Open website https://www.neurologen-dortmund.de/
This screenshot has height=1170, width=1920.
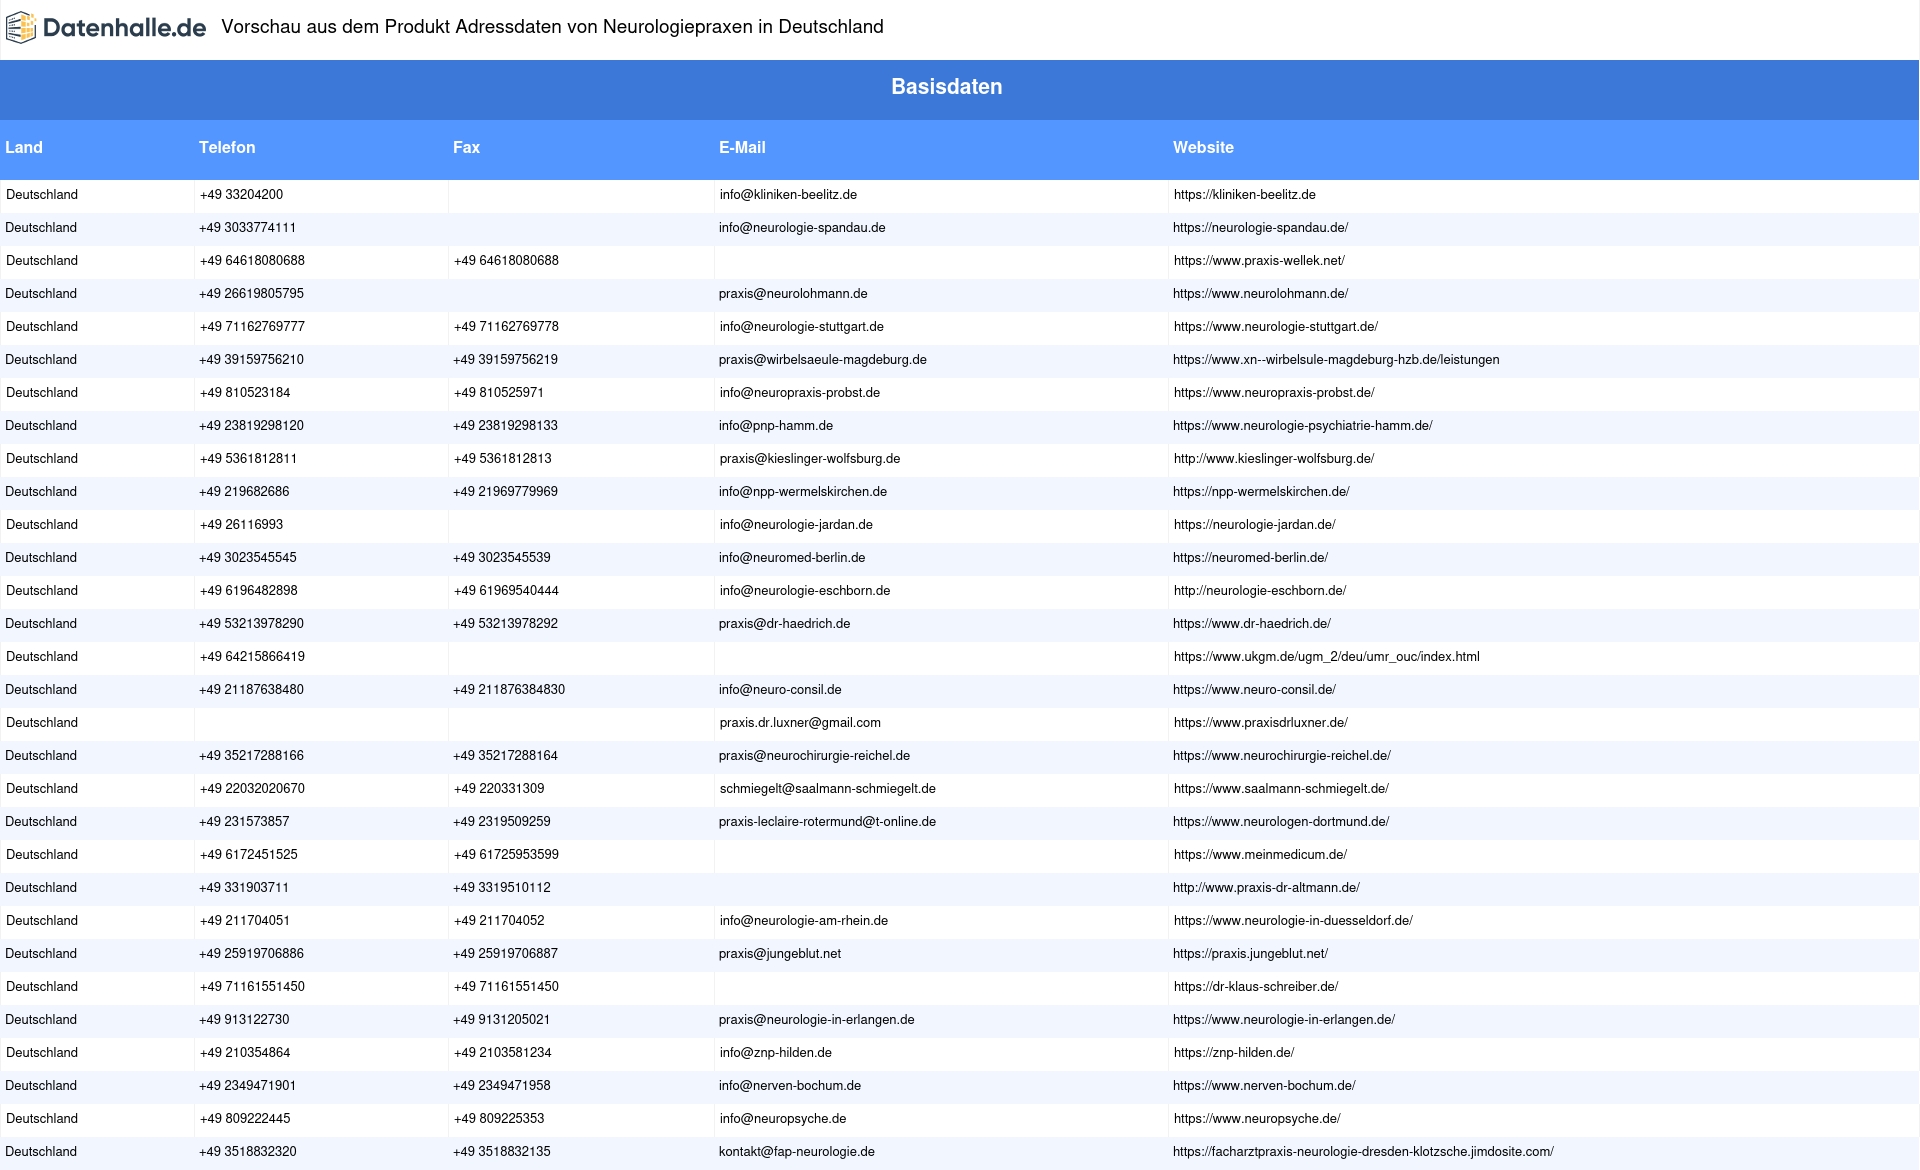pyautogui.click(x=1281, y=822)
